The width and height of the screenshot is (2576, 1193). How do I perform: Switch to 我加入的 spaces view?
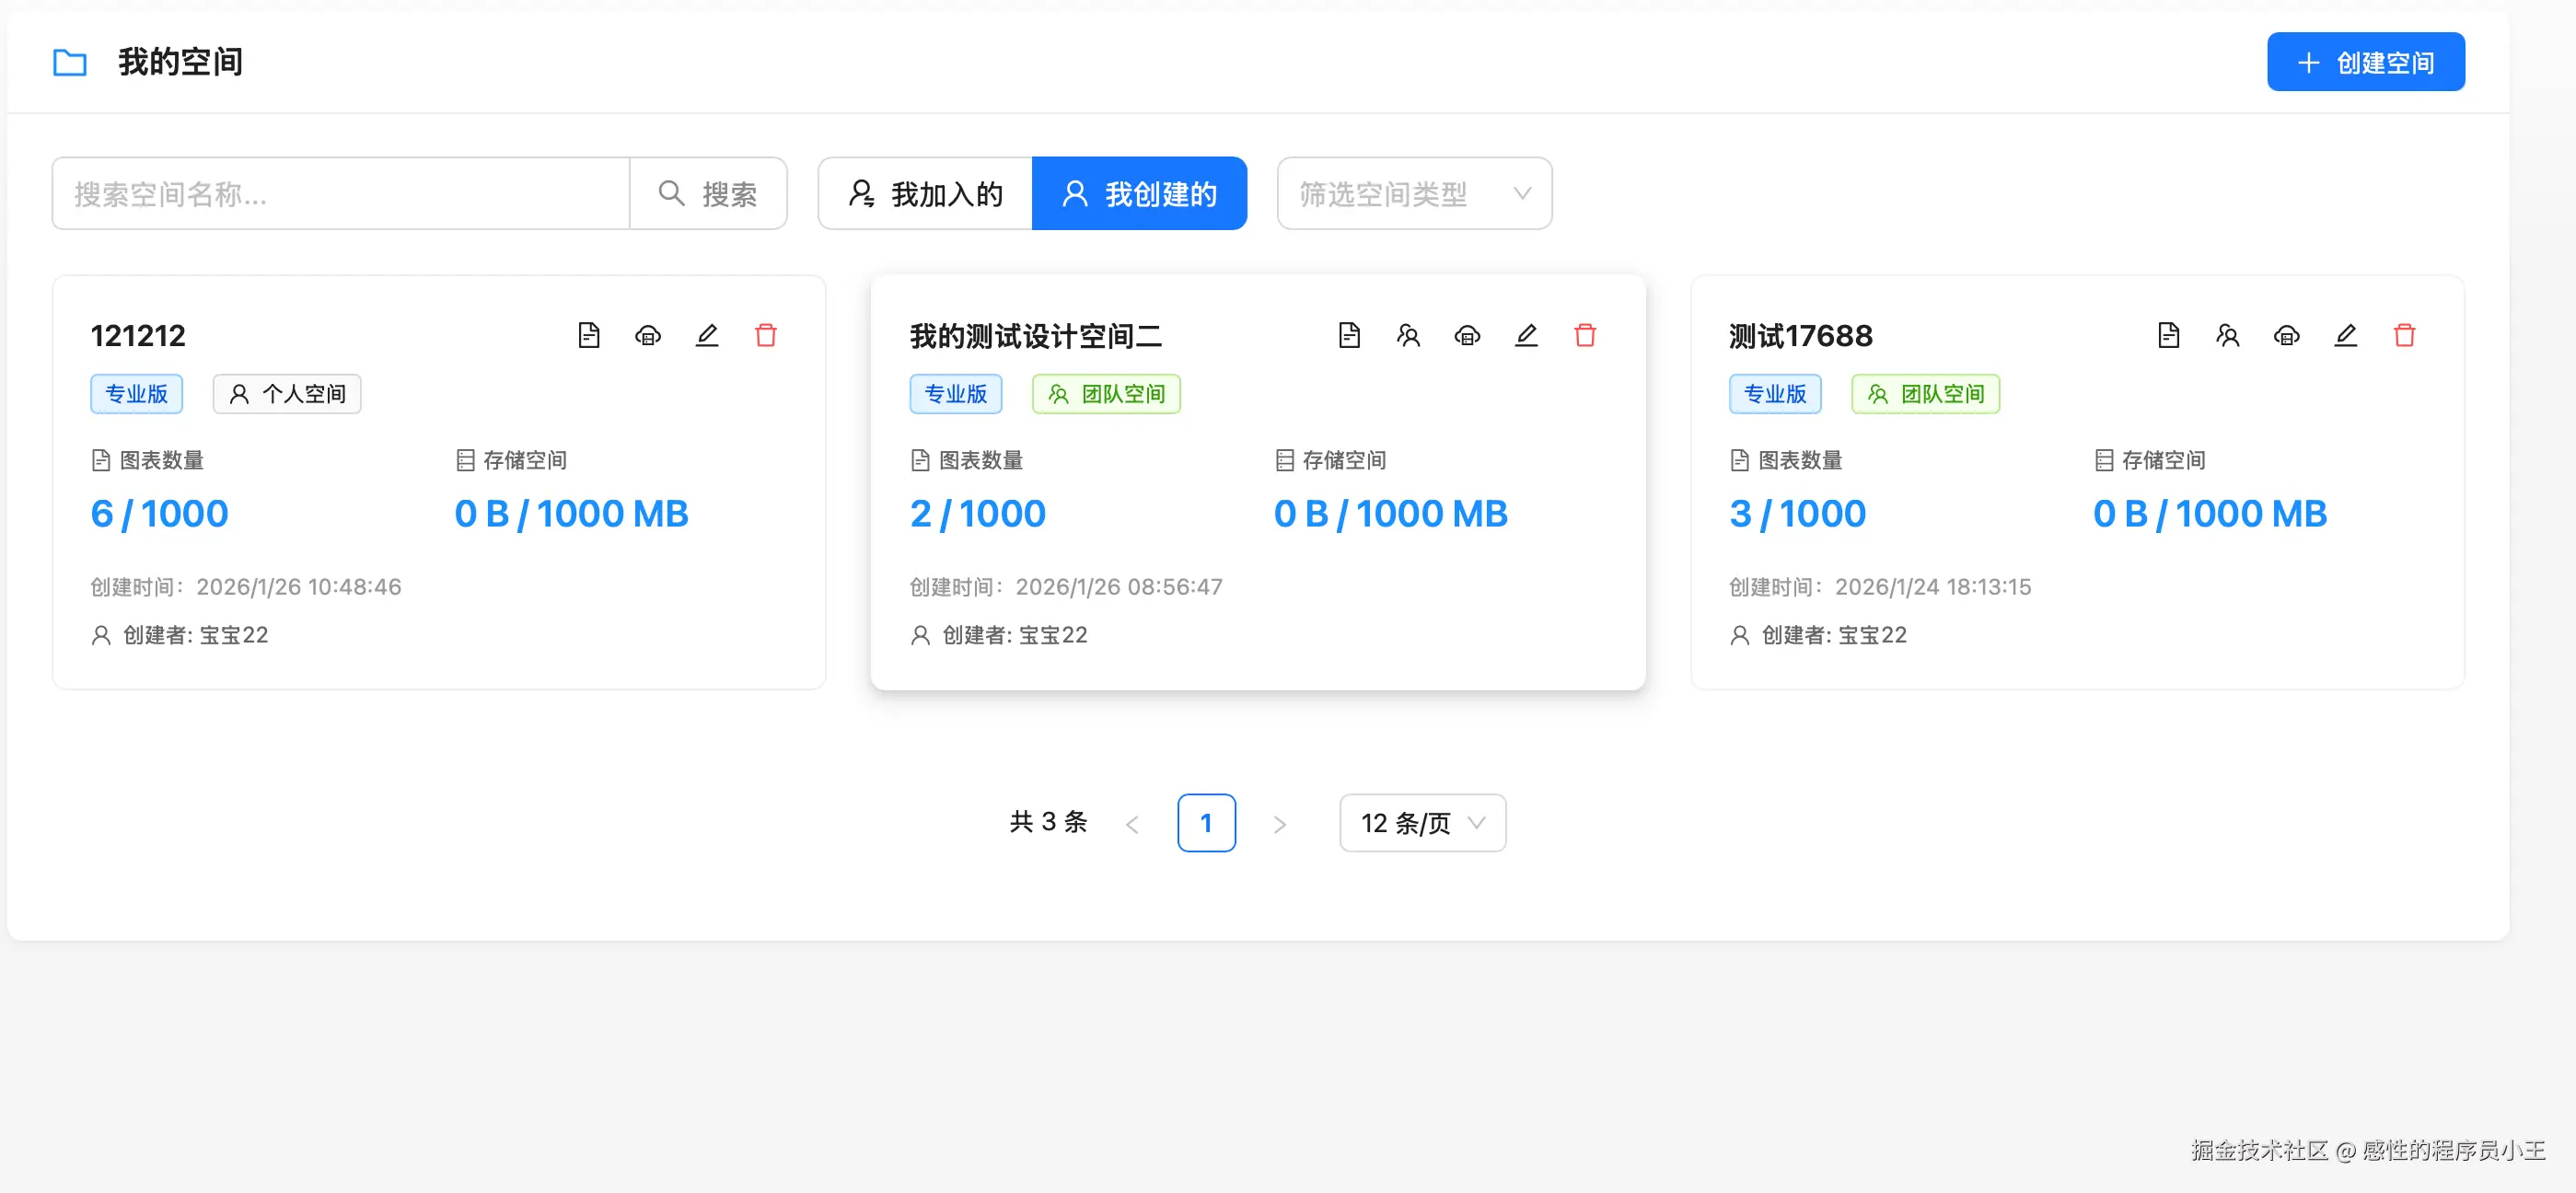pyautogui.click(x=925, y=193)
